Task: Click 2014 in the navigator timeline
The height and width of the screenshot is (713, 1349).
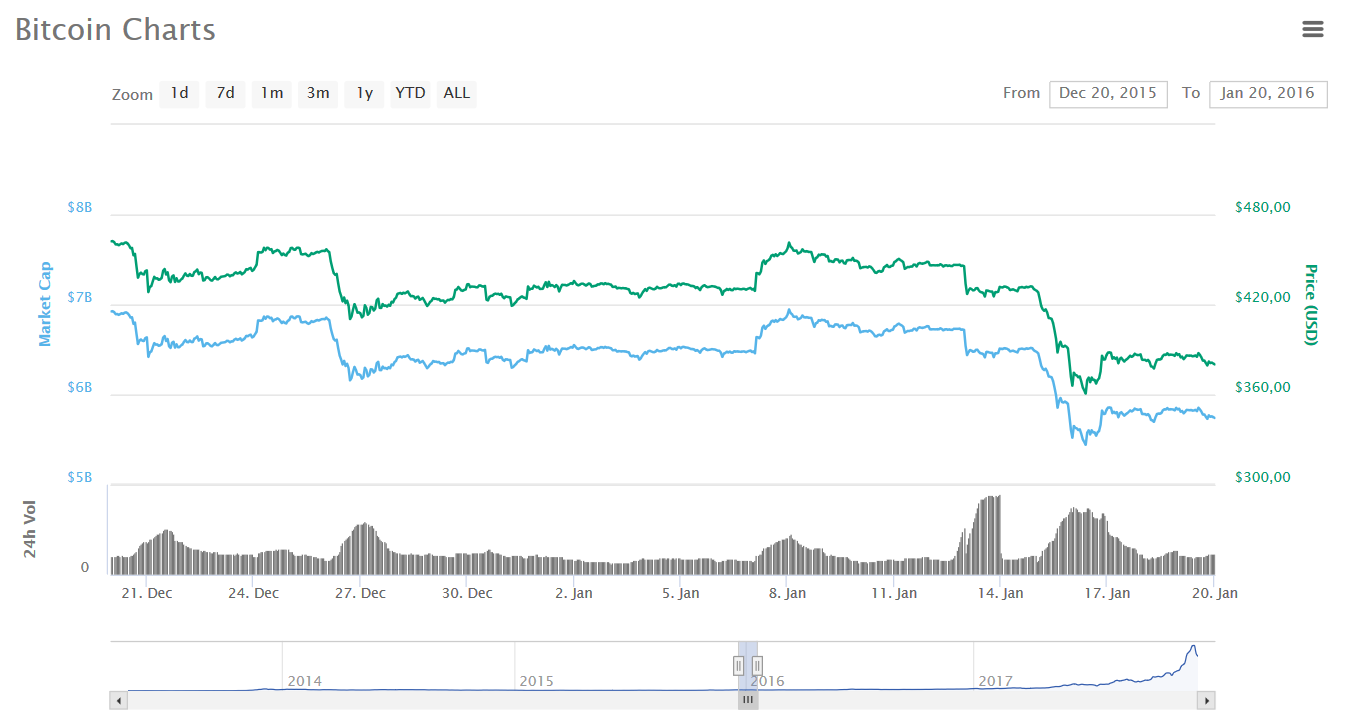Action: tap(304, 681)
